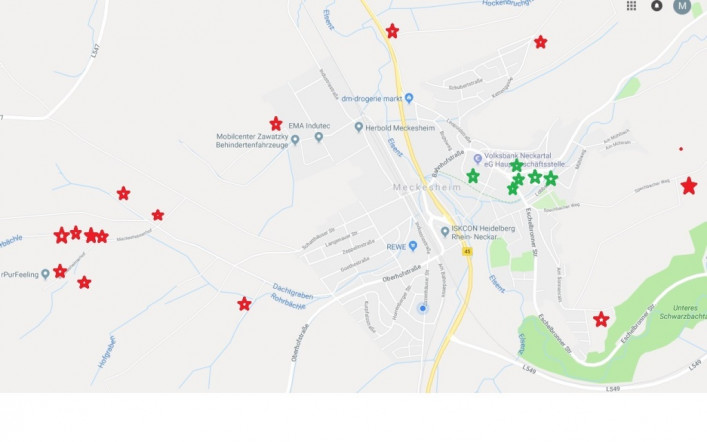Click the Volksbank Neckartal purple pin

click(x=477, y=159)
